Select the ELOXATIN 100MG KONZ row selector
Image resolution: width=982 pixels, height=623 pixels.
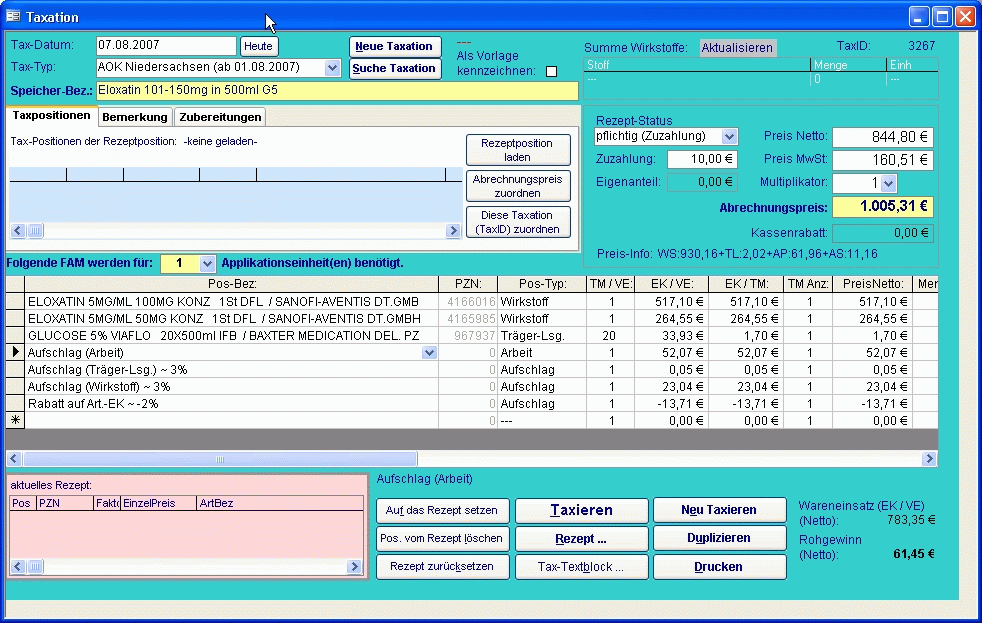15,302
